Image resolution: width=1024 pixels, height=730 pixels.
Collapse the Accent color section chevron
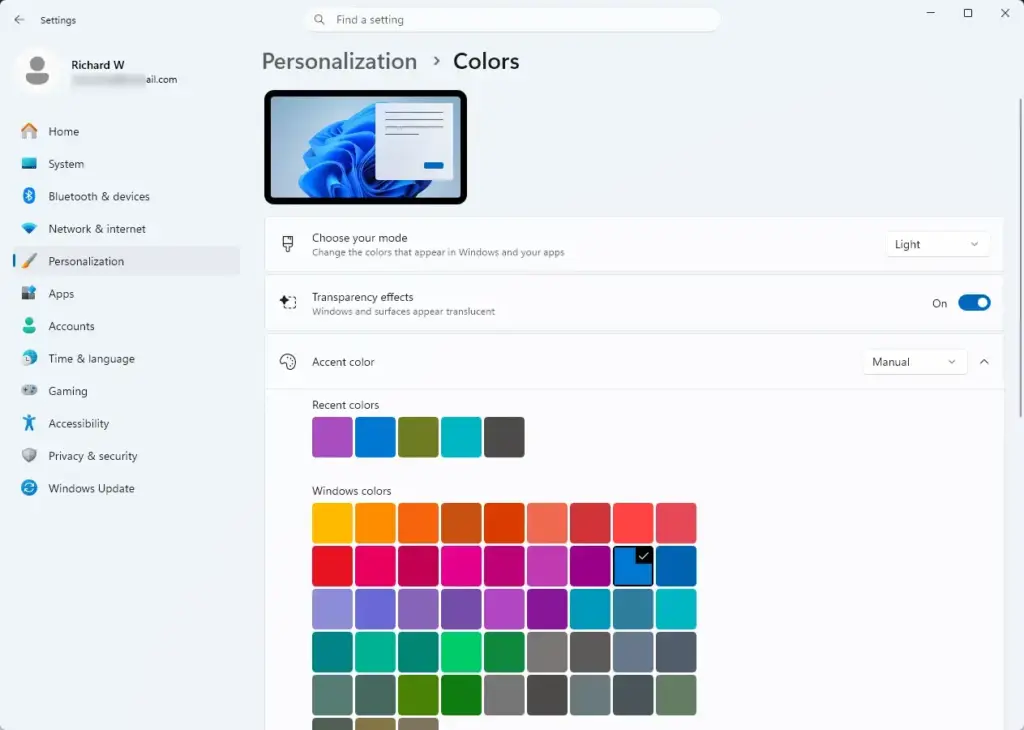[x=984, y=362]
